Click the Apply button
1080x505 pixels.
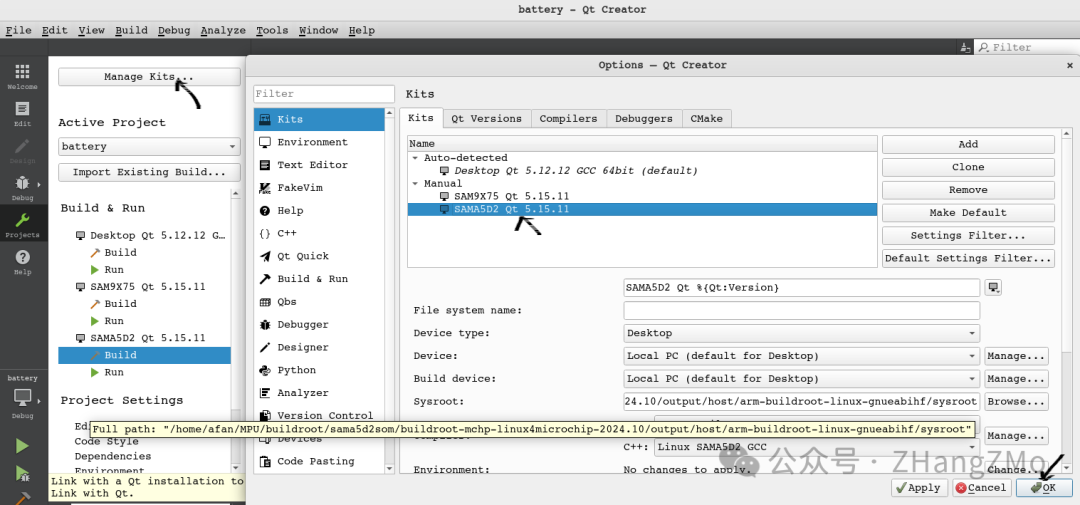919,488
